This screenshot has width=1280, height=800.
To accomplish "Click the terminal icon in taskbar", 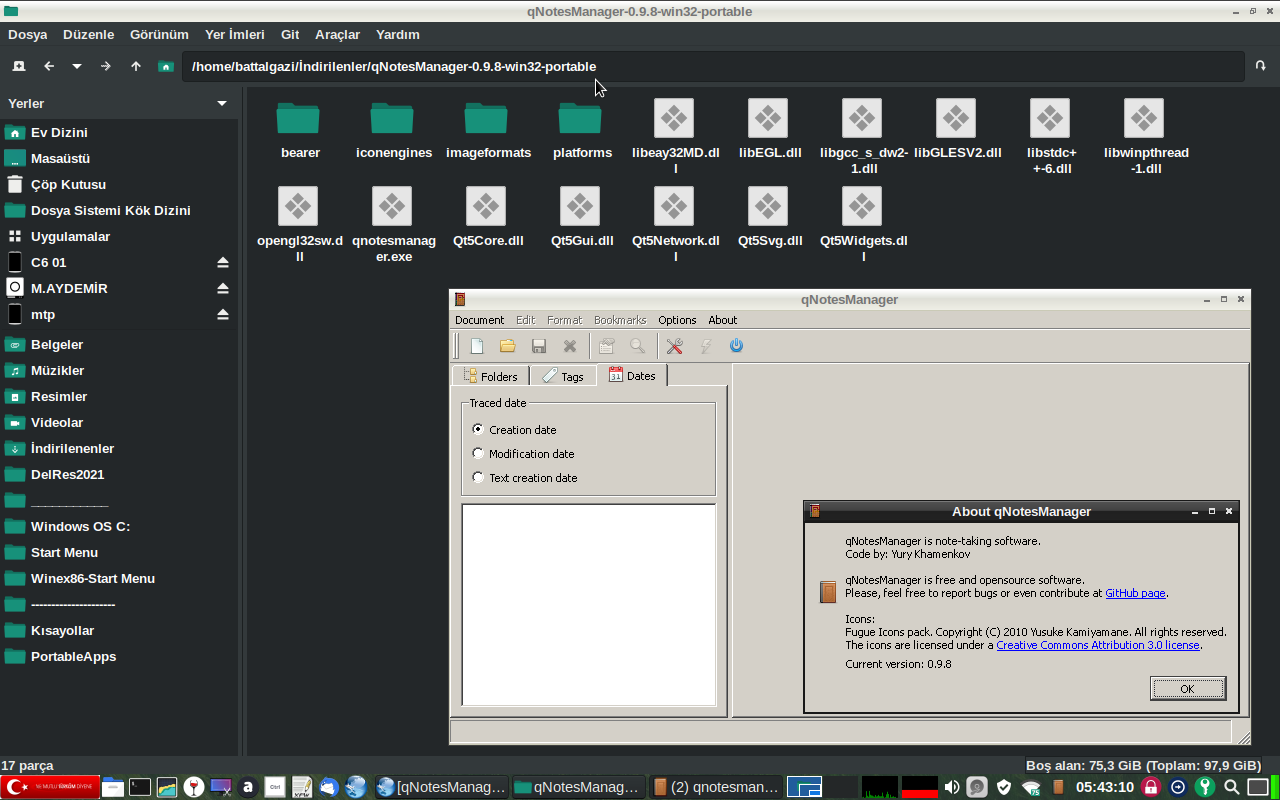I will [x=140, y=787].
